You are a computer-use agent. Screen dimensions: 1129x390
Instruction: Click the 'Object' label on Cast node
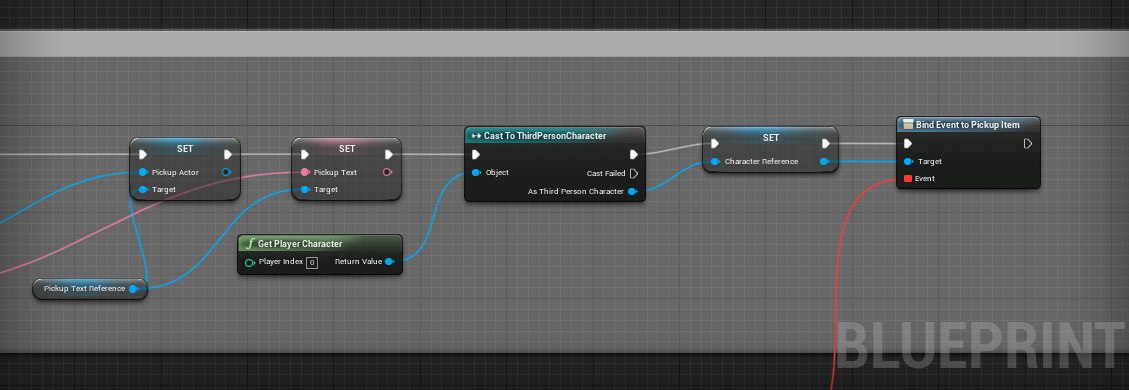(x=498, y=173)
